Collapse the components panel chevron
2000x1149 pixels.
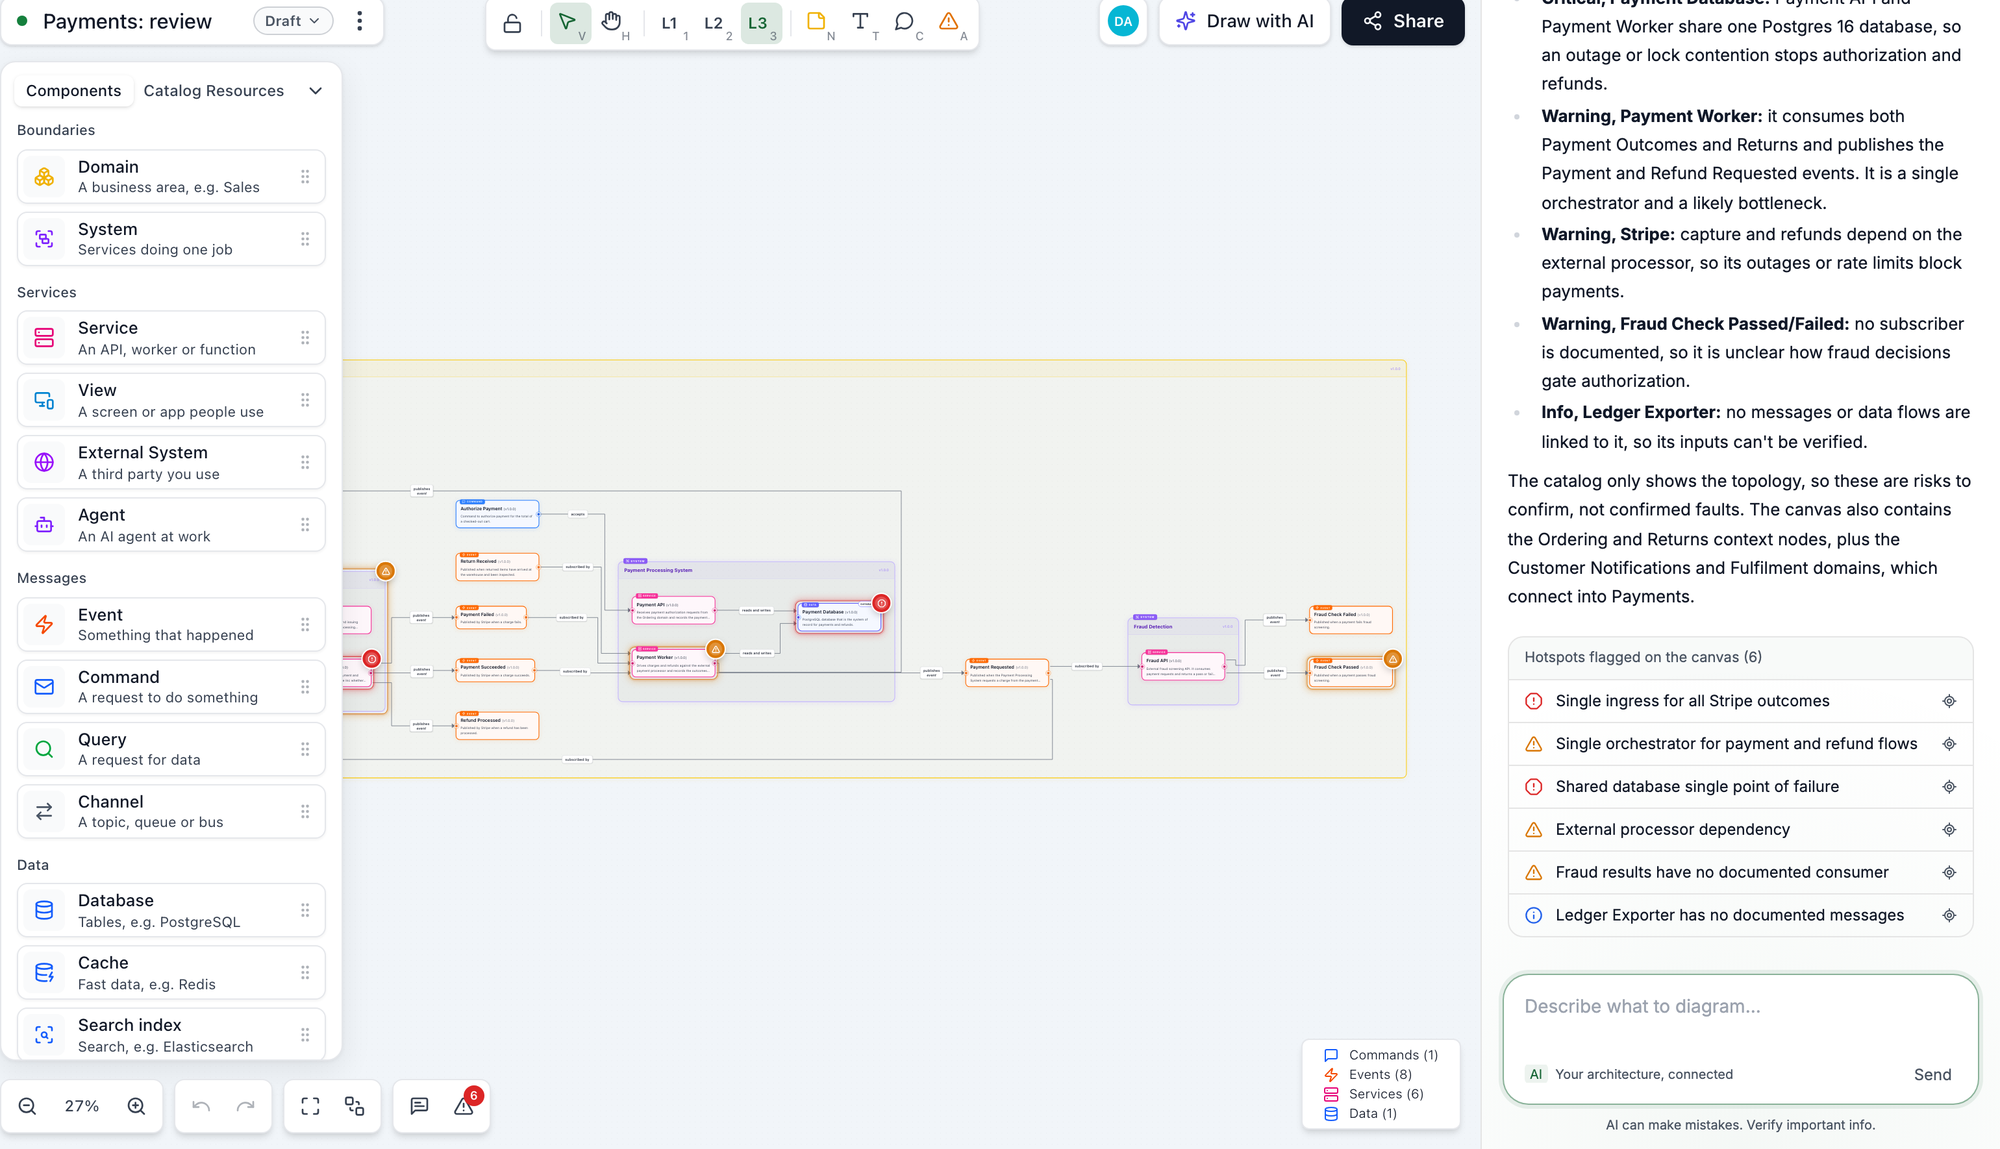point(316,91)
